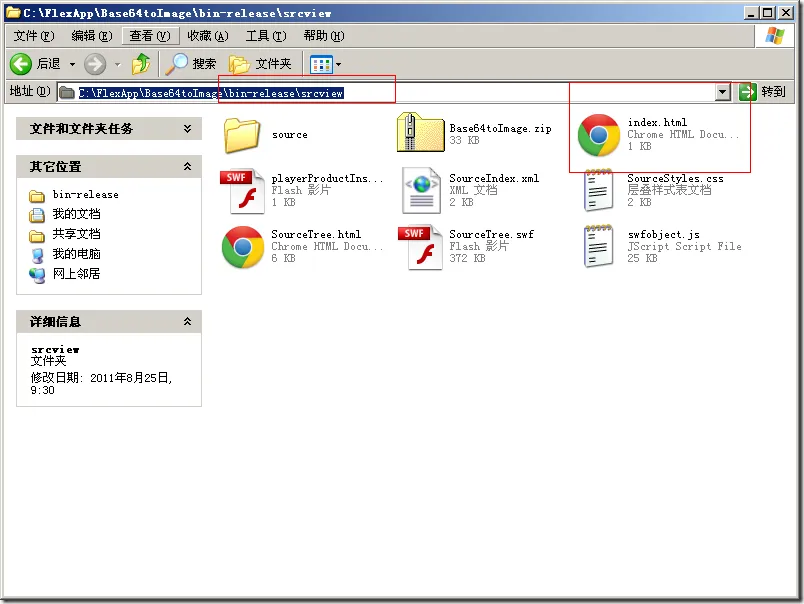Open 我的文档 link in sidebar
This screenshot has height=604, width=804.
[76, 214]
